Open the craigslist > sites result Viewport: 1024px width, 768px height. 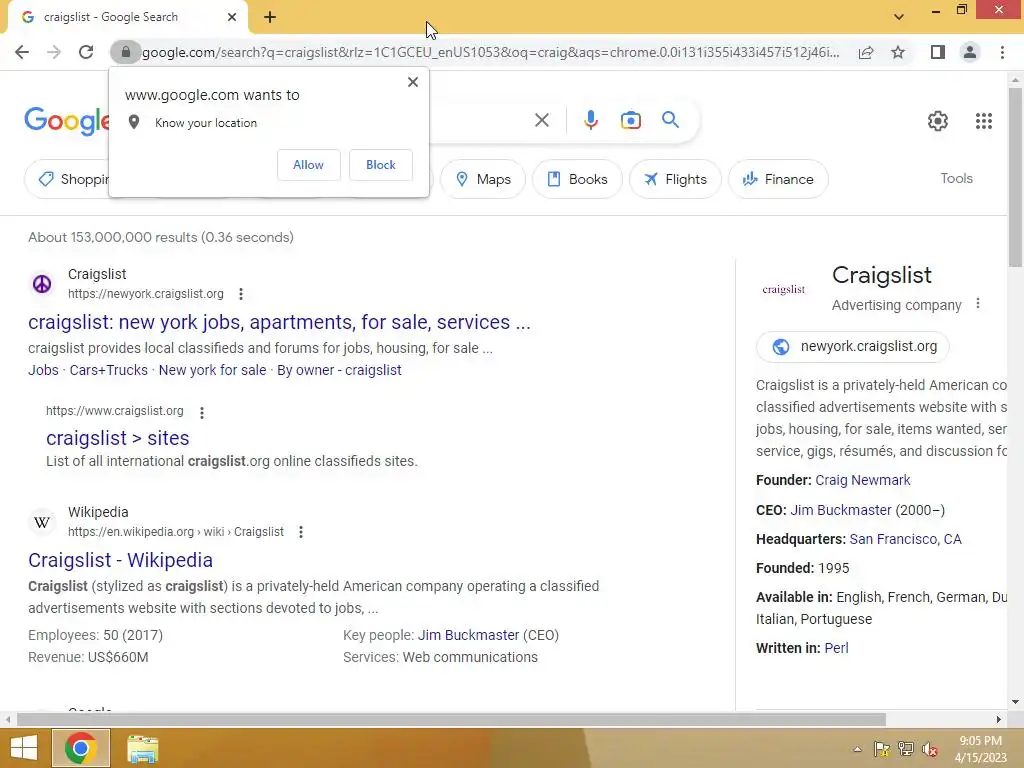point(118,438)
